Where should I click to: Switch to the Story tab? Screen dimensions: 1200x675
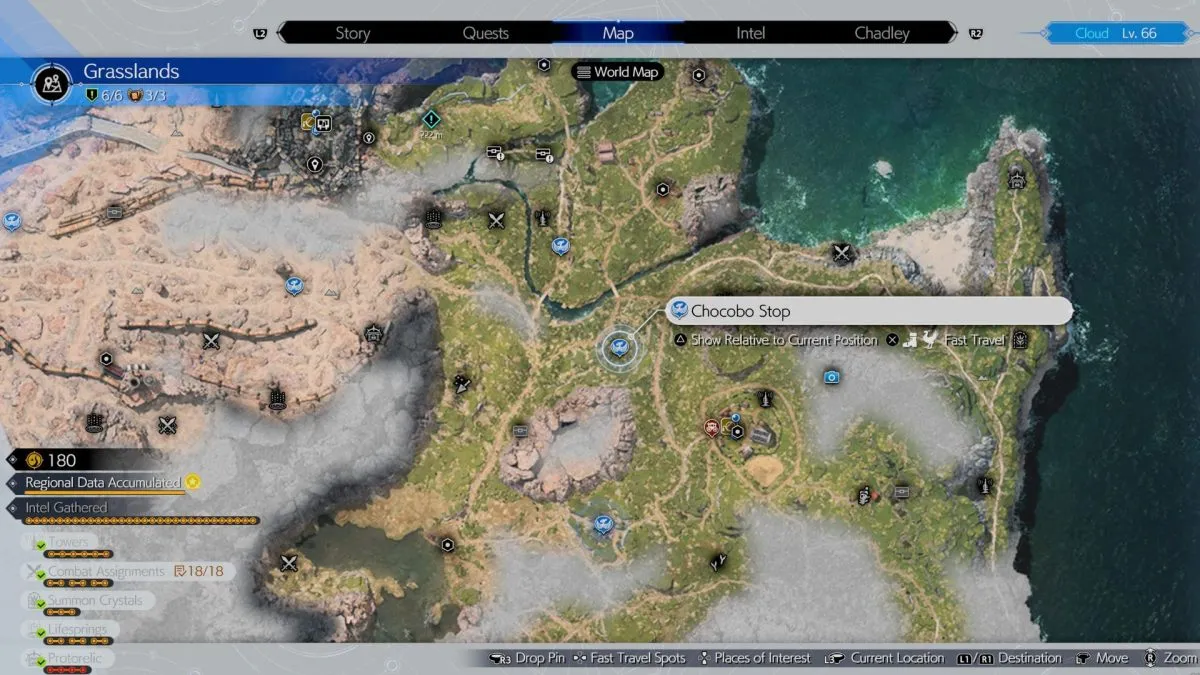point(352,33)
